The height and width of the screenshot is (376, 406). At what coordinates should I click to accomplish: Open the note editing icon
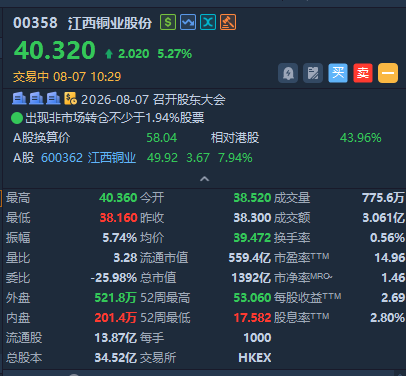click(x=313, y=73)
